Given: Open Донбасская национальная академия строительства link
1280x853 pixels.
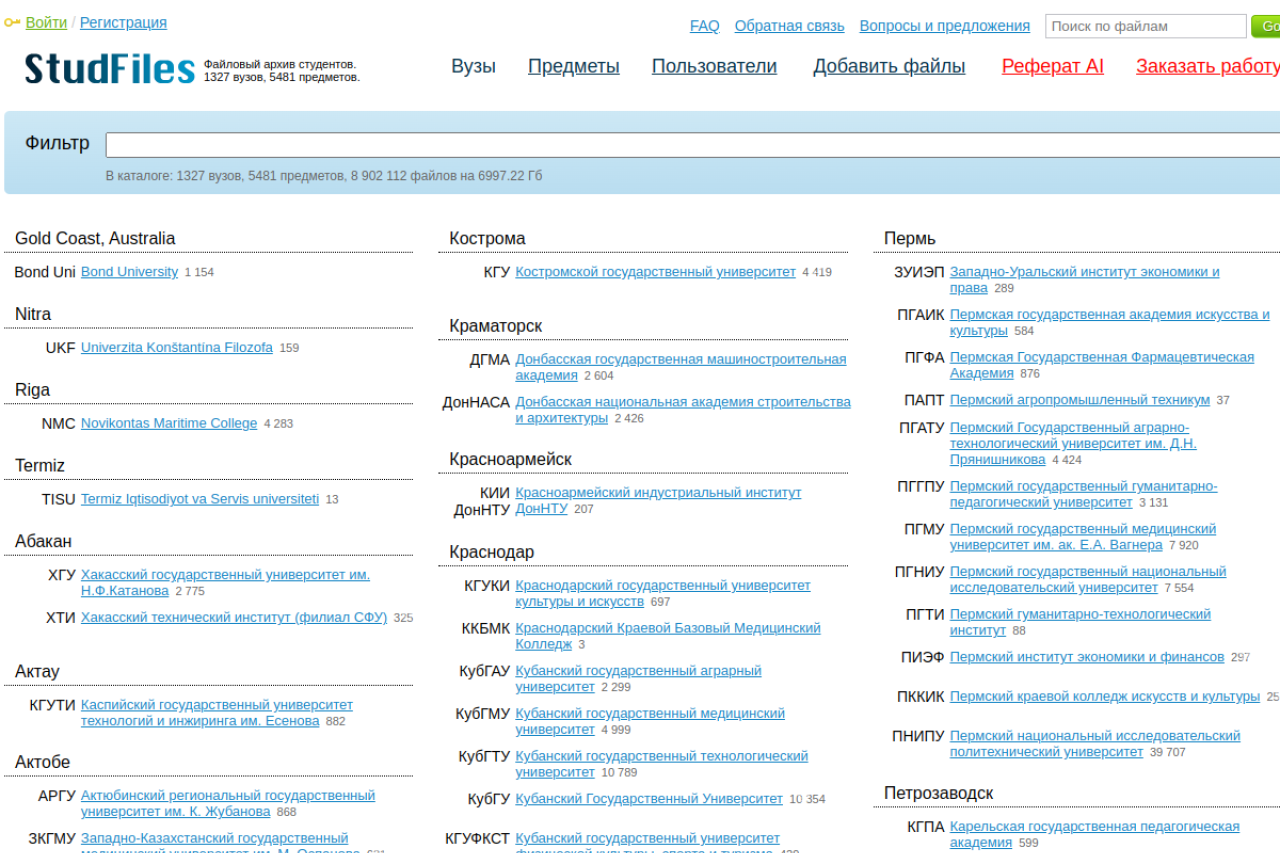Looking at the screenshot, I should click(683, 410).
